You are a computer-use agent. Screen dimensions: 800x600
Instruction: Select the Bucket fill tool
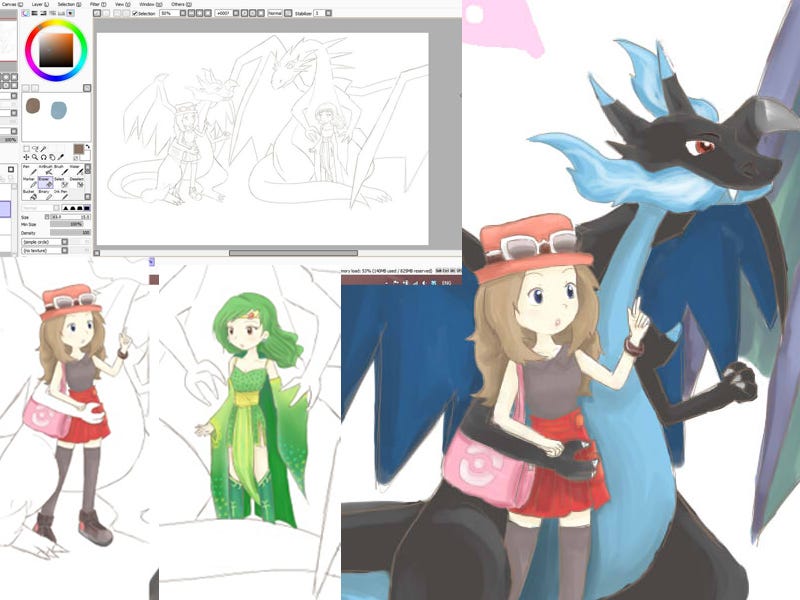[30, 195]
